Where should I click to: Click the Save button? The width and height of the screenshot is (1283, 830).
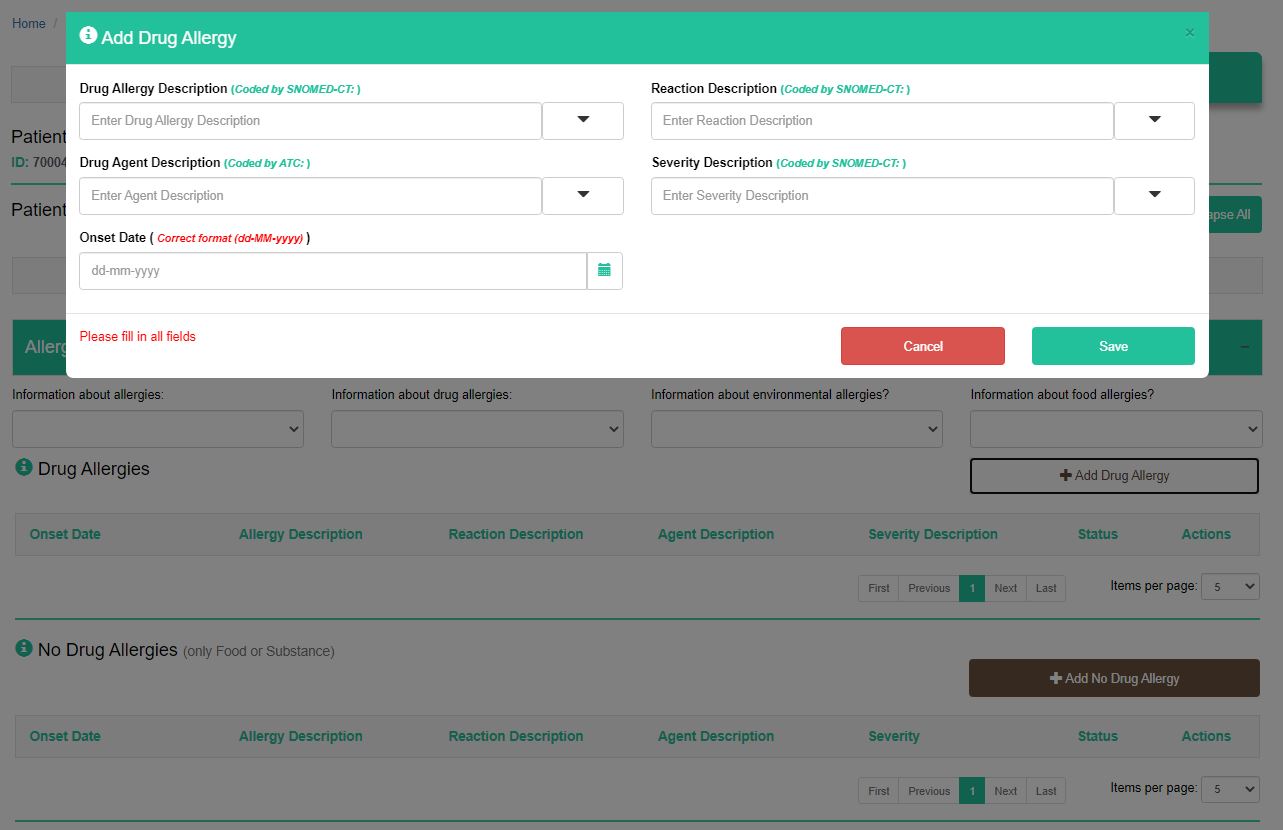tap(1113, 346)
